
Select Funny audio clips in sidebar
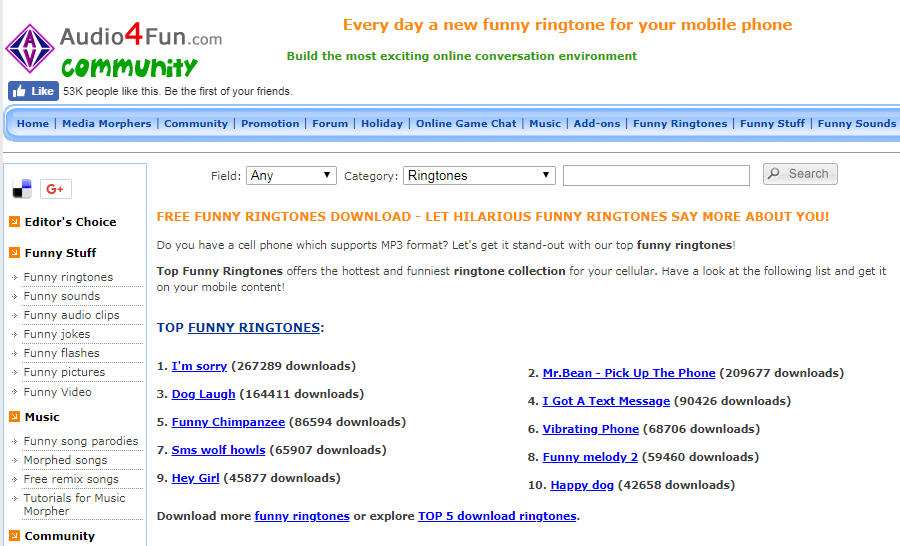tap(72, 315)
